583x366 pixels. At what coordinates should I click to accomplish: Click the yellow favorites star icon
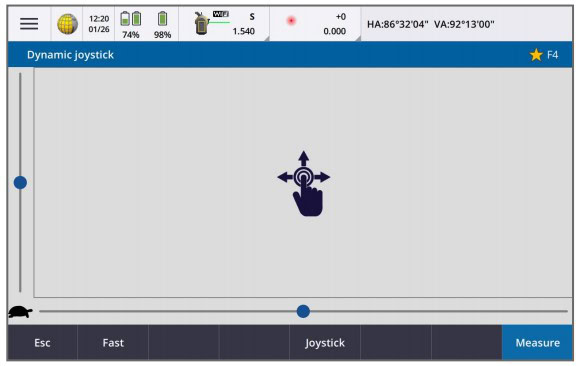point(536,55)
